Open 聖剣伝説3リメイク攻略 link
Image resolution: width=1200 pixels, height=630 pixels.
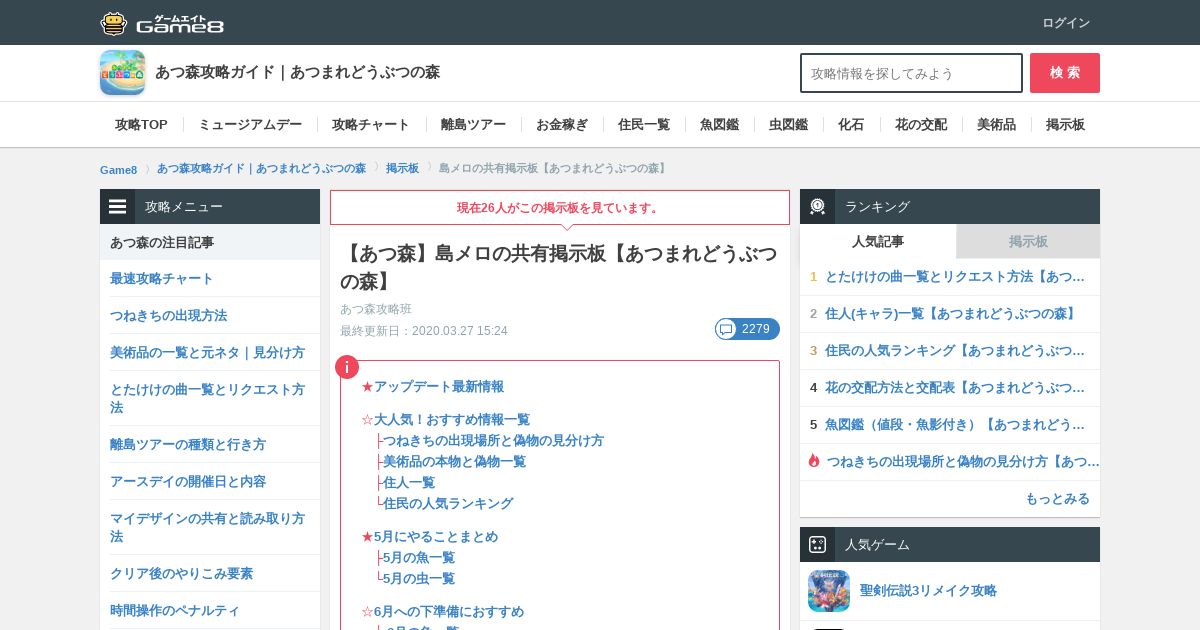[x=928, y=590]
